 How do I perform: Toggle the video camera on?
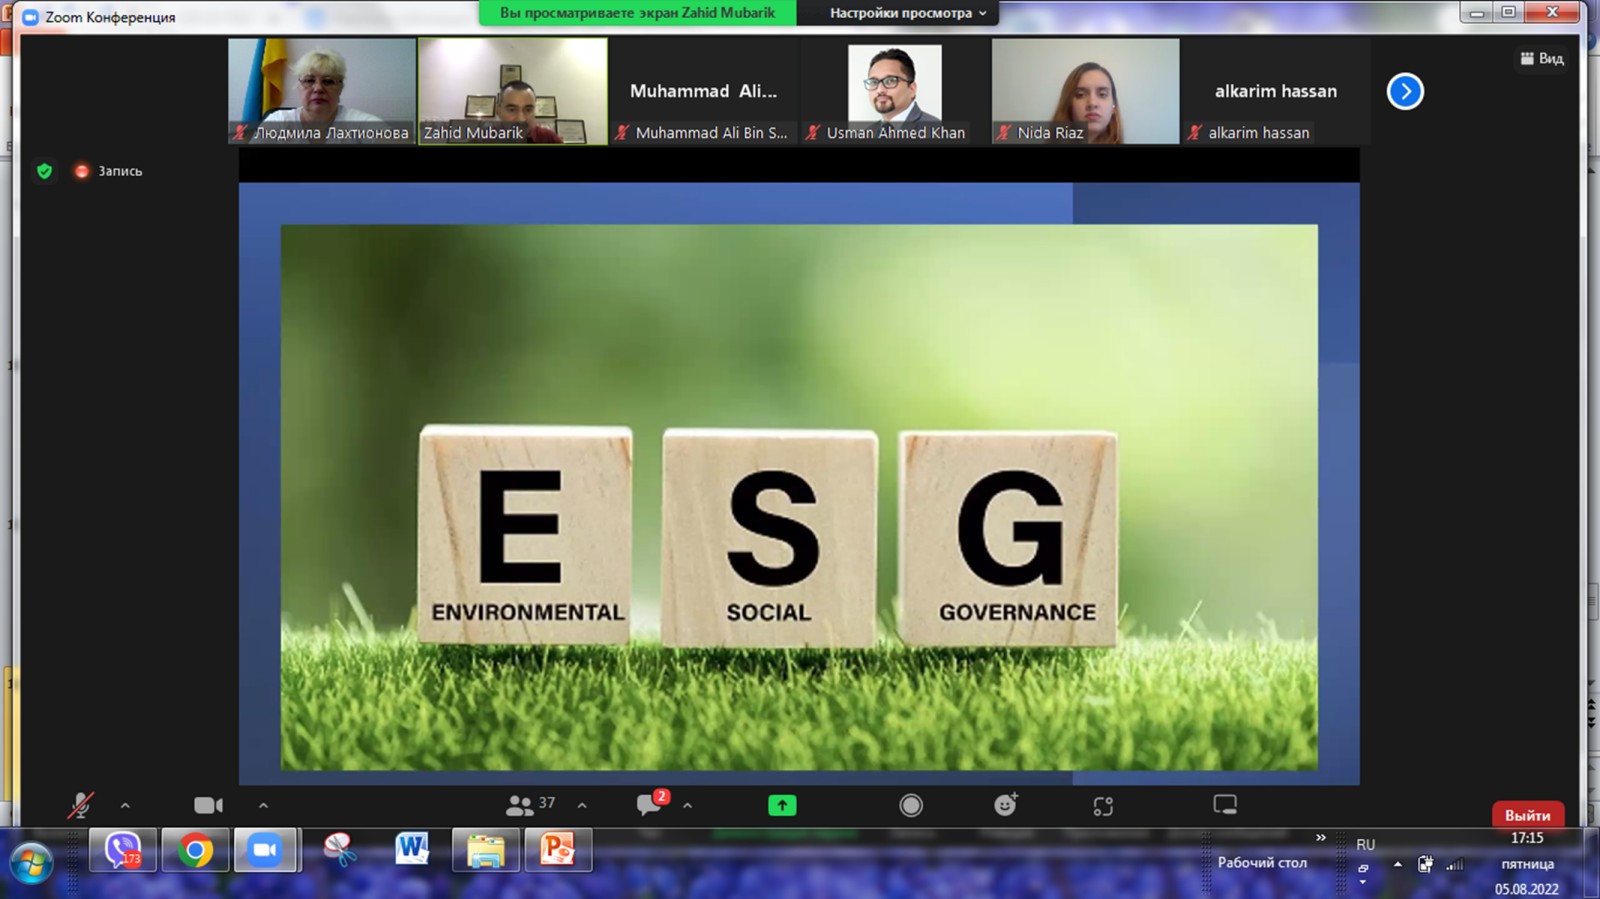click(x=208, y=805)
